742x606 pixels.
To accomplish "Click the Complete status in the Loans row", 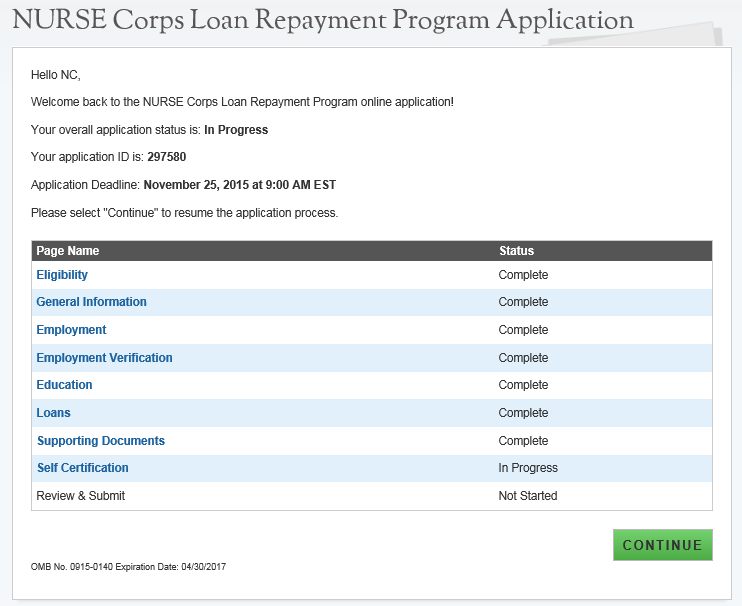I will (523, 413).
